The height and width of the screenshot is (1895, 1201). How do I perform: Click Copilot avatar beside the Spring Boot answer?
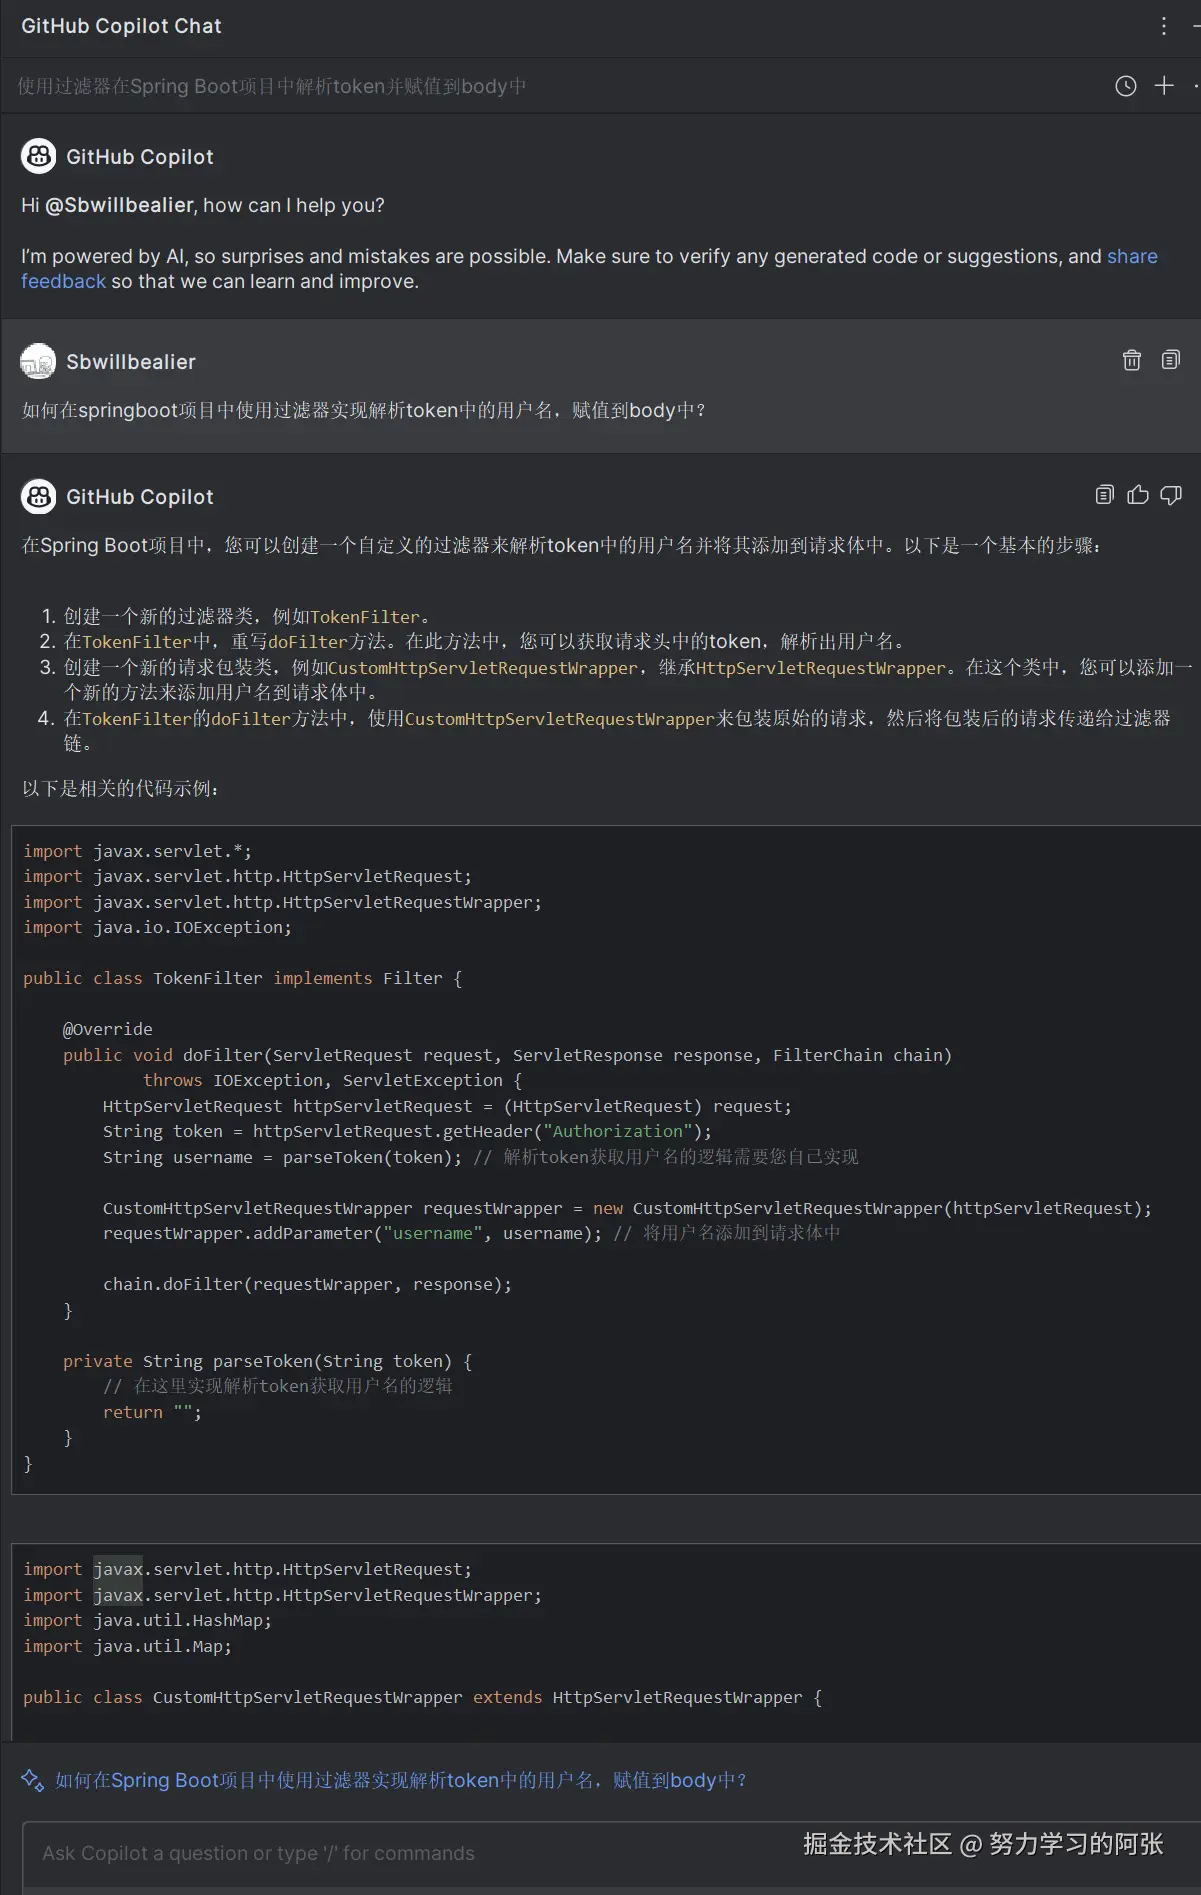39,496
